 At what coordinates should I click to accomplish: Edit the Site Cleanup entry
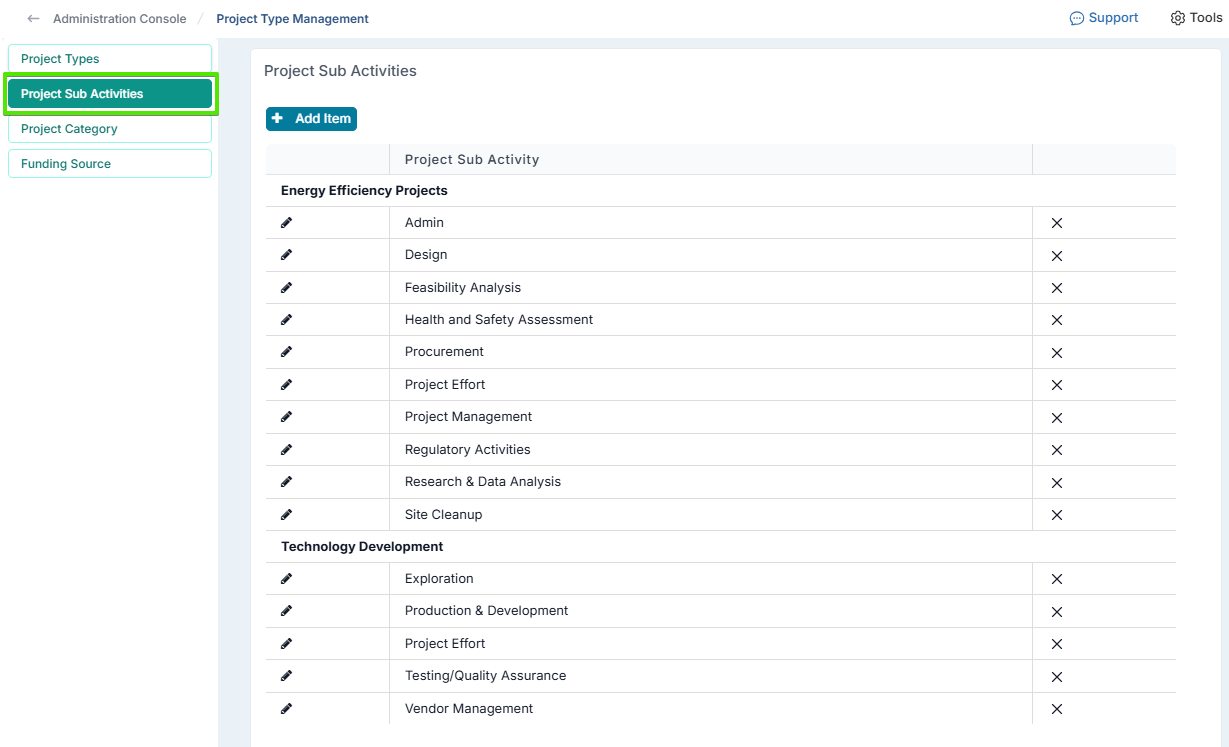286,514
